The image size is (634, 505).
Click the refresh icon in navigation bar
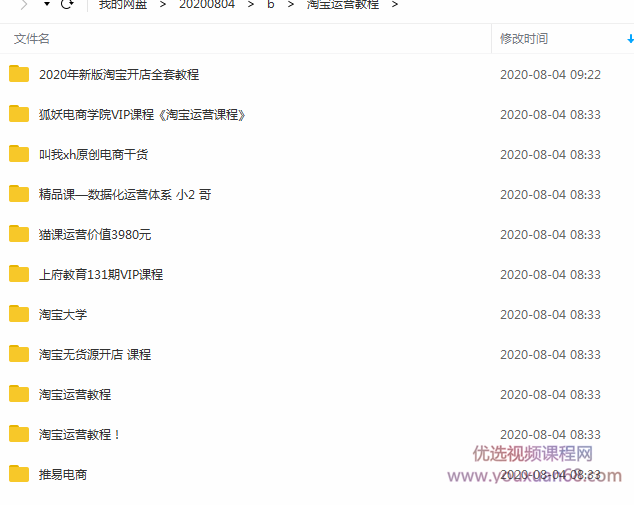[x=67, y=4]
